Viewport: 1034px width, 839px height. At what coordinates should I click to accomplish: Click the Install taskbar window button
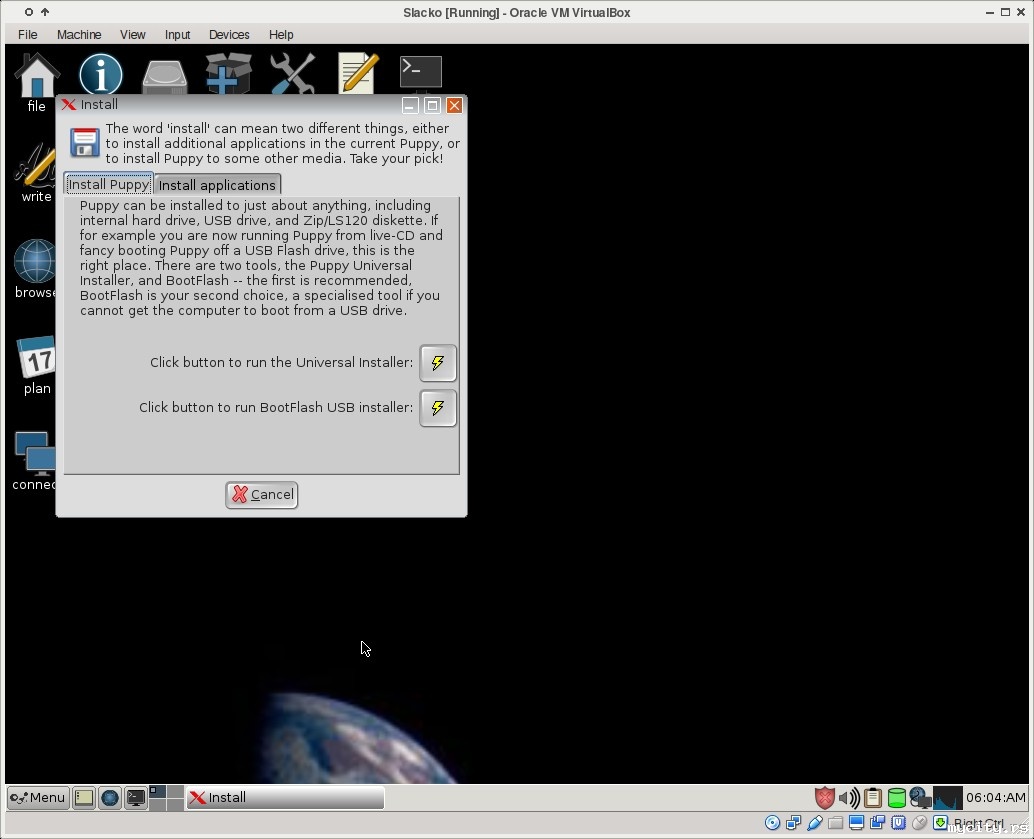285,798
